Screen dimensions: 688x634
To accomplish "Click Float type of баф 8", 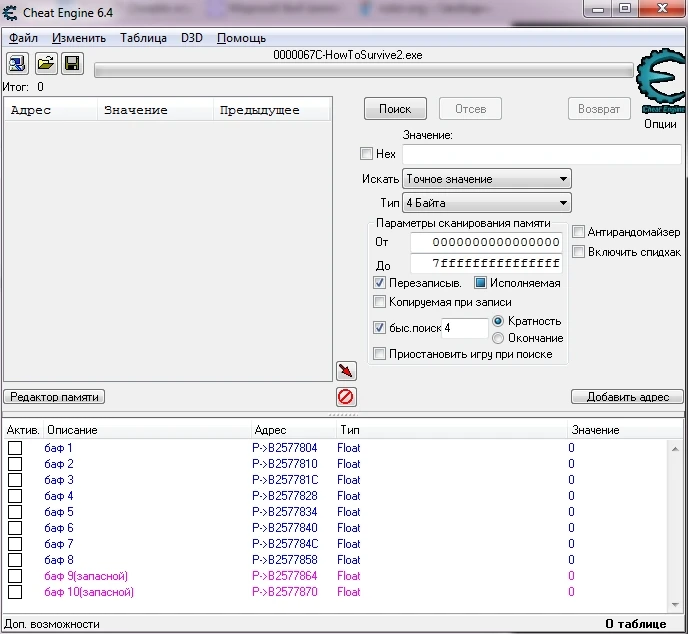I will click(x=349, y=560).
